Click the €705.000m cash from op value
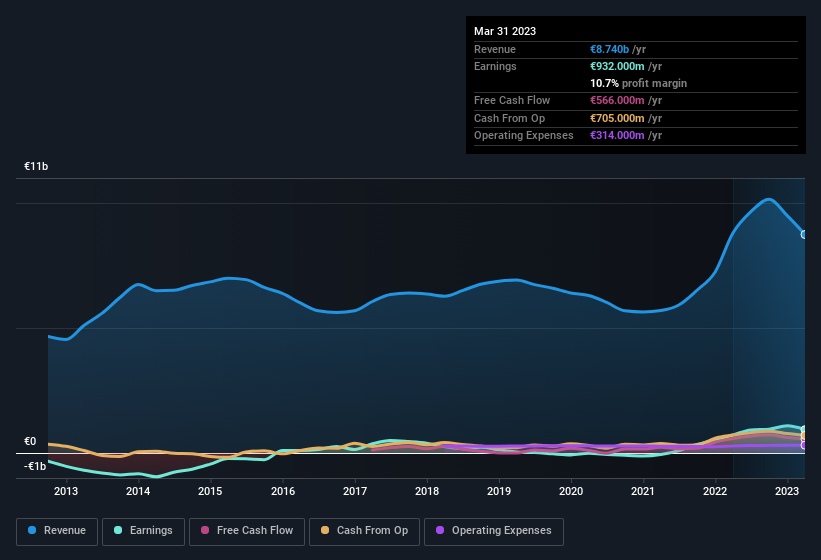The image size is (821, 560). click(617, 118)
